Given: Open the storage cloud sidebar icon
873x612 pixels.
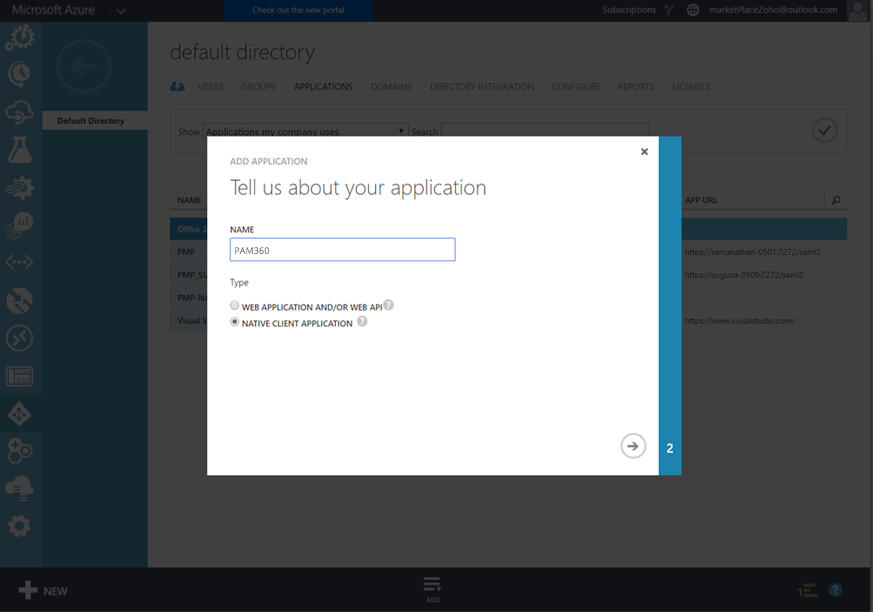Looking at the screenshot, I should (x=19, y=488).
